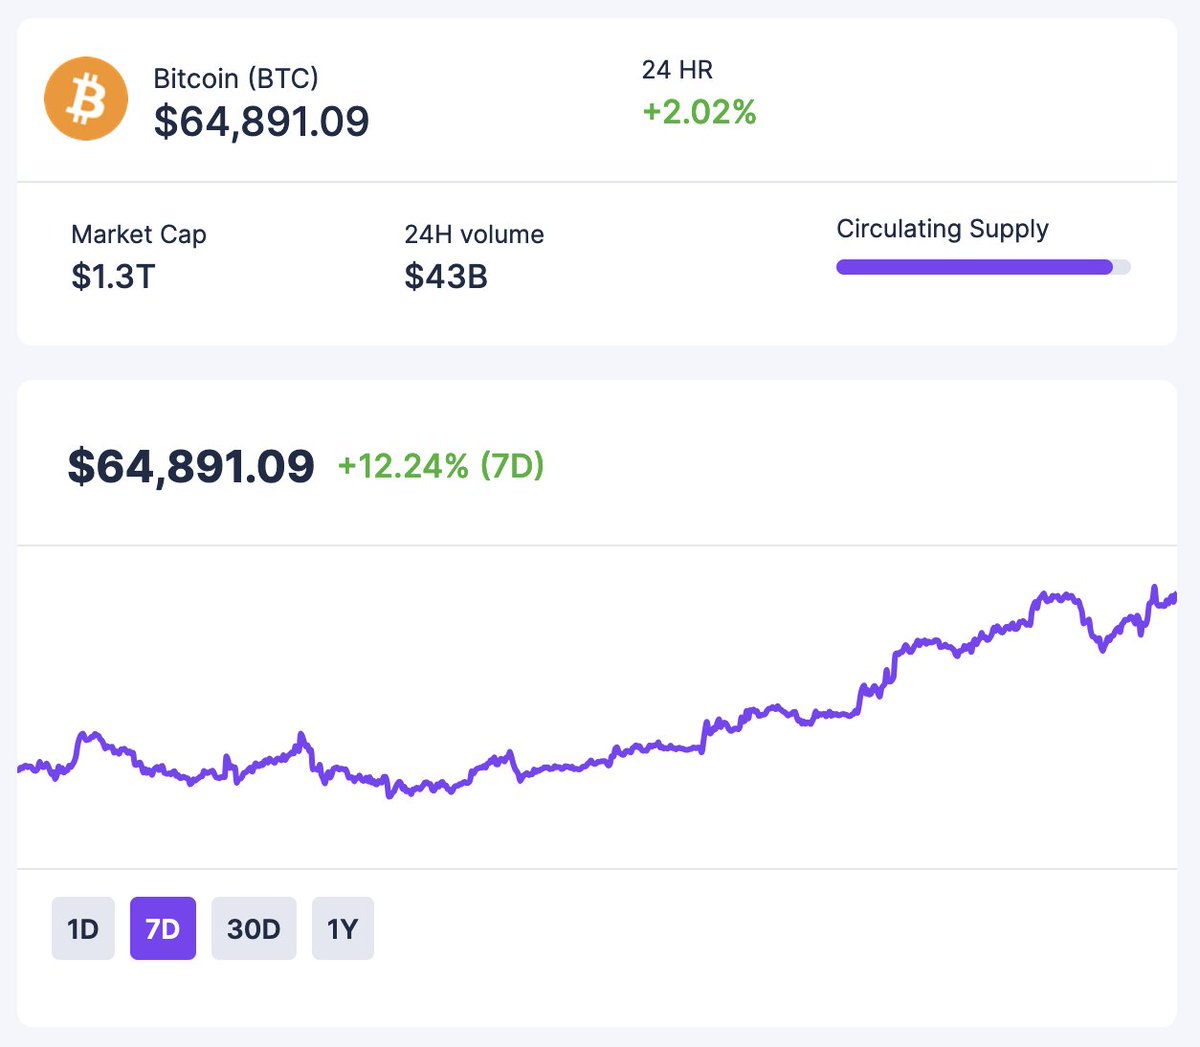Click the +2.02% 24 HR change

pos(699,112)
